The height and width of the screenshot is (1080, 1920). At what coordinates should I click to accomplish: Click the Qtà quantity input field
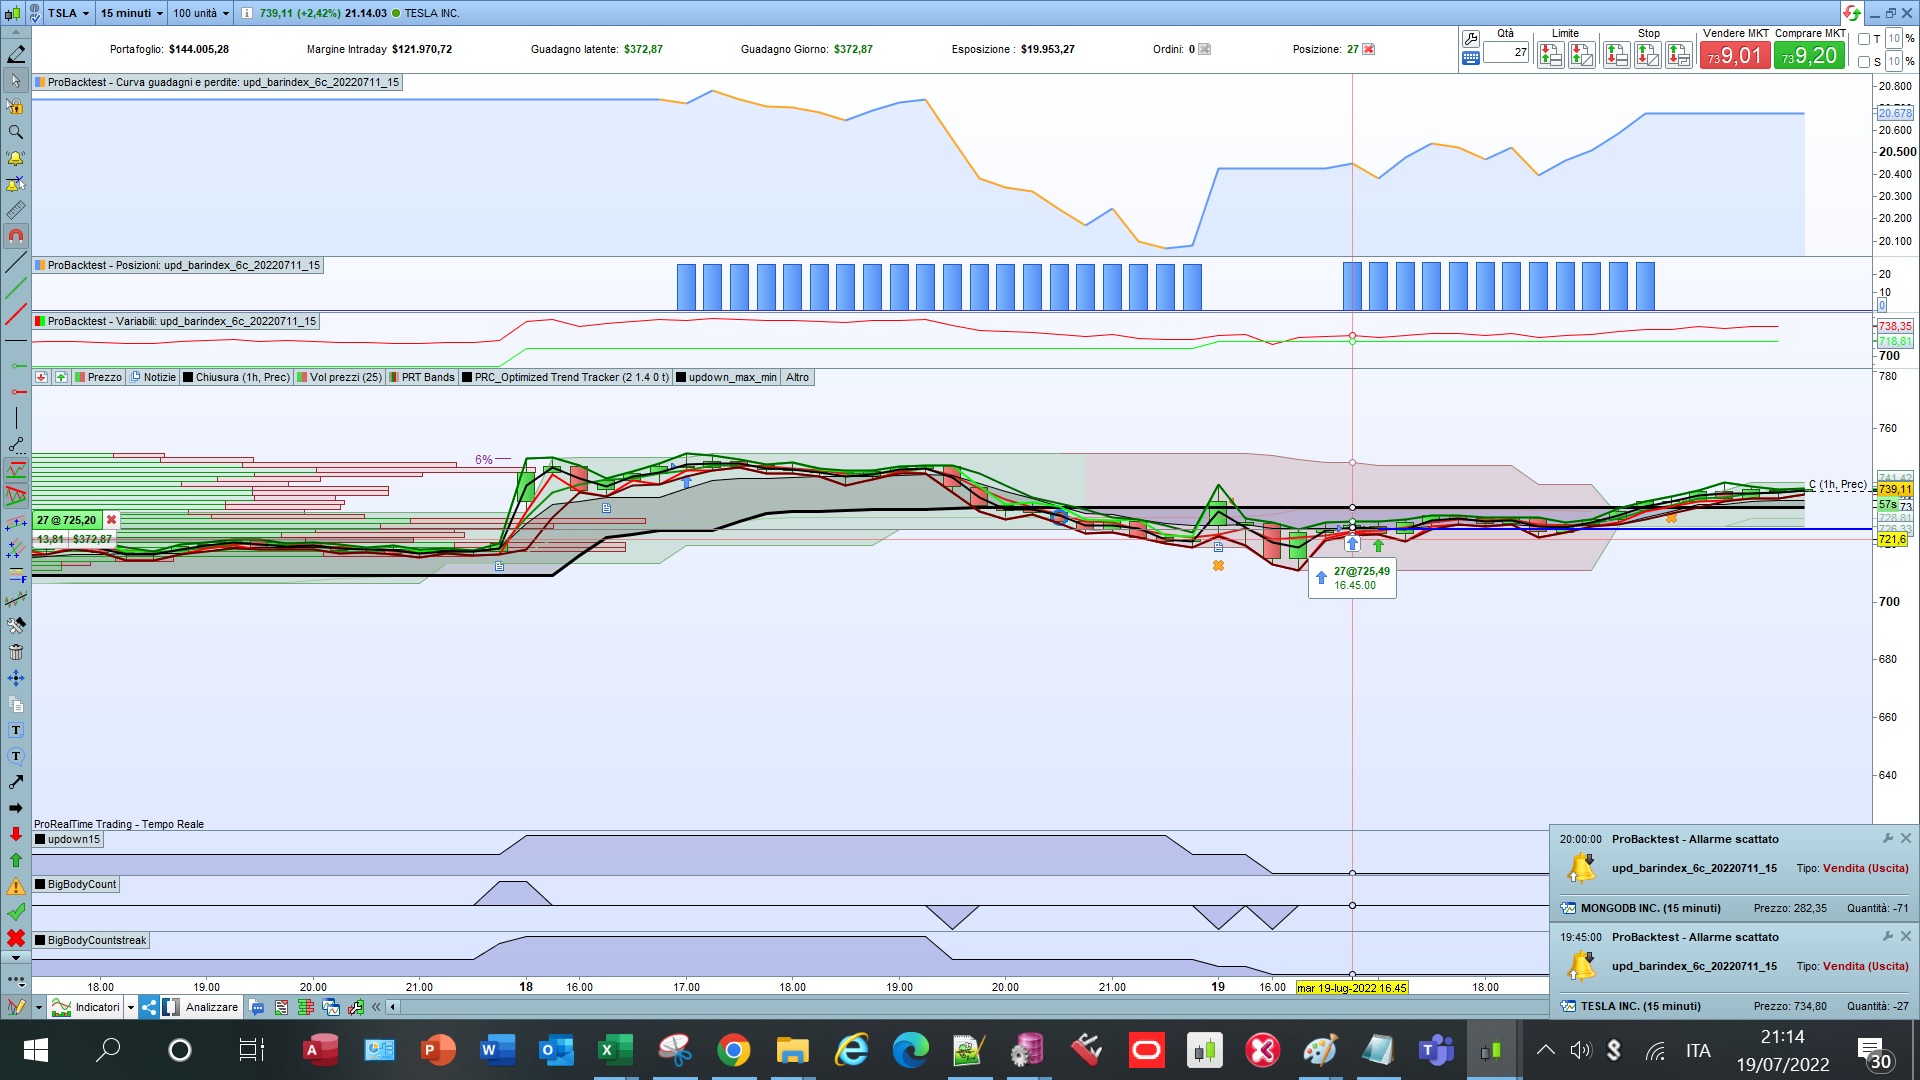tap(1506, 52)
